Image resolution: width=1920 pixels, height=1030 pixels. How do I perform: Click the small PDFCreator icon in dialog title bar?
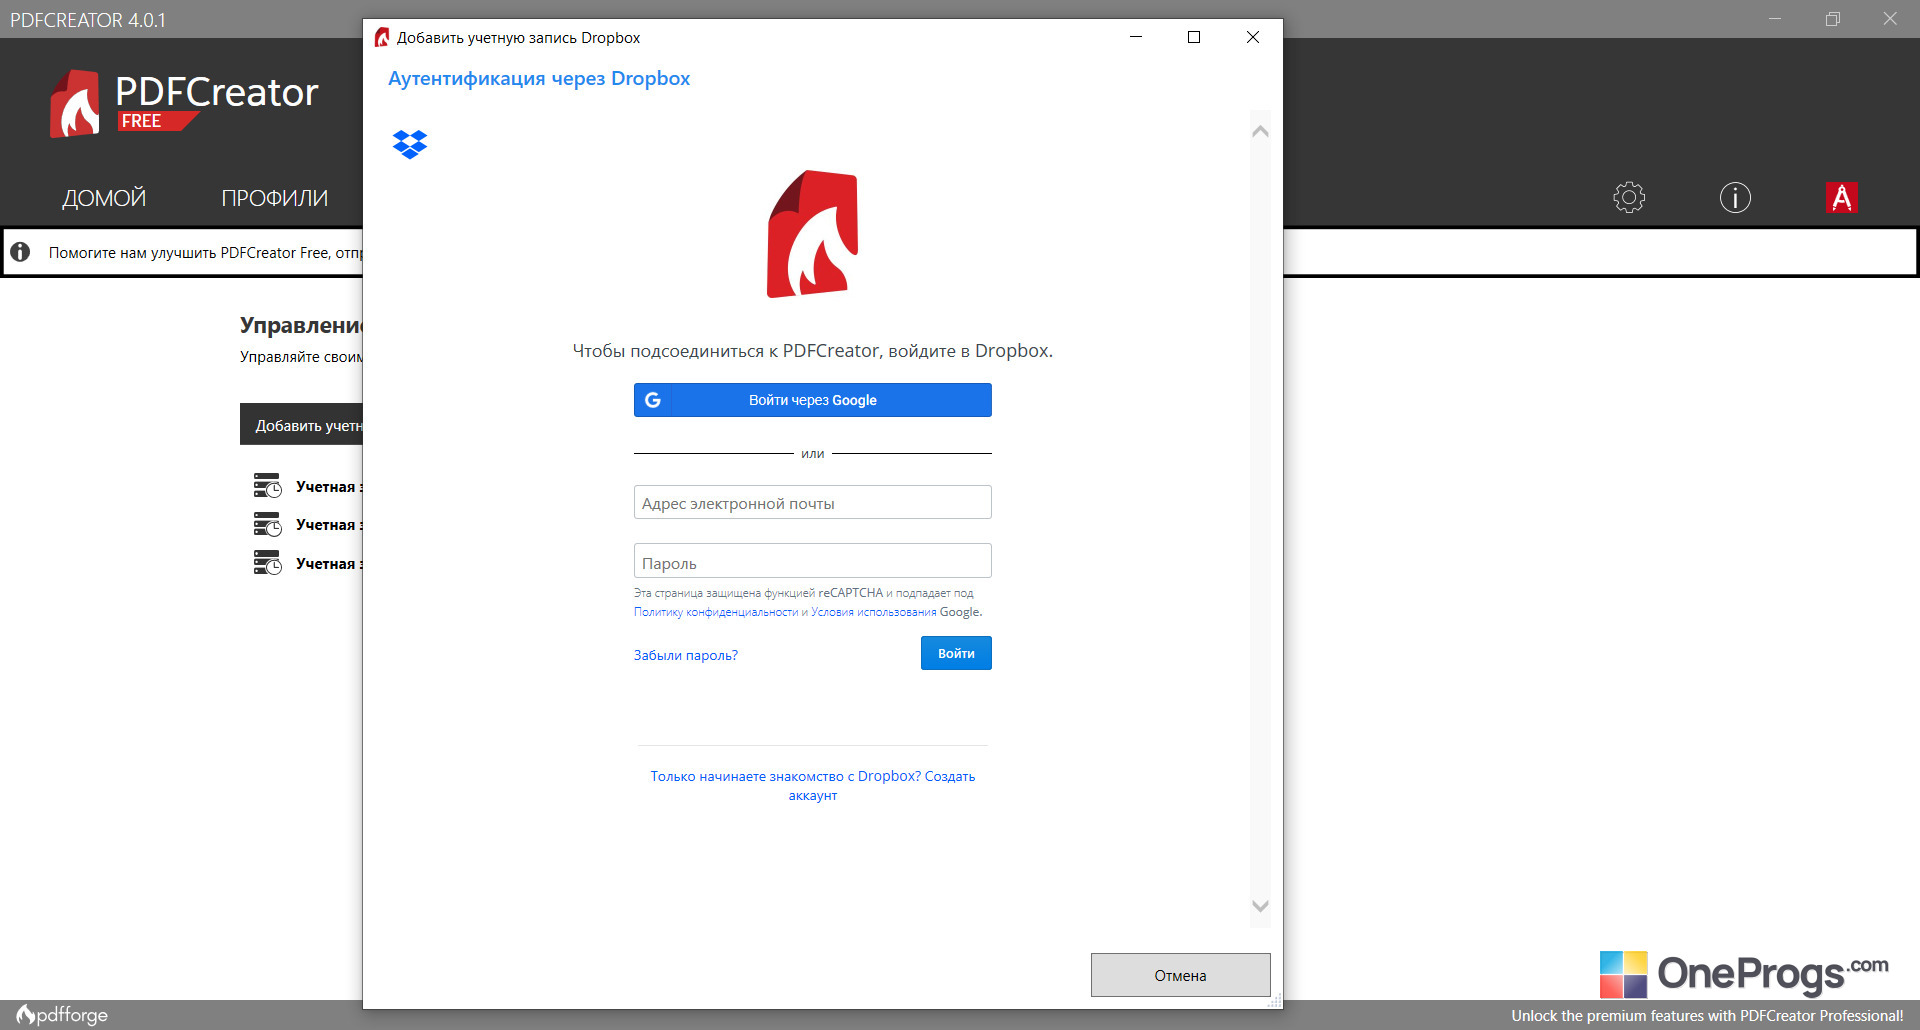coord(382,38)
